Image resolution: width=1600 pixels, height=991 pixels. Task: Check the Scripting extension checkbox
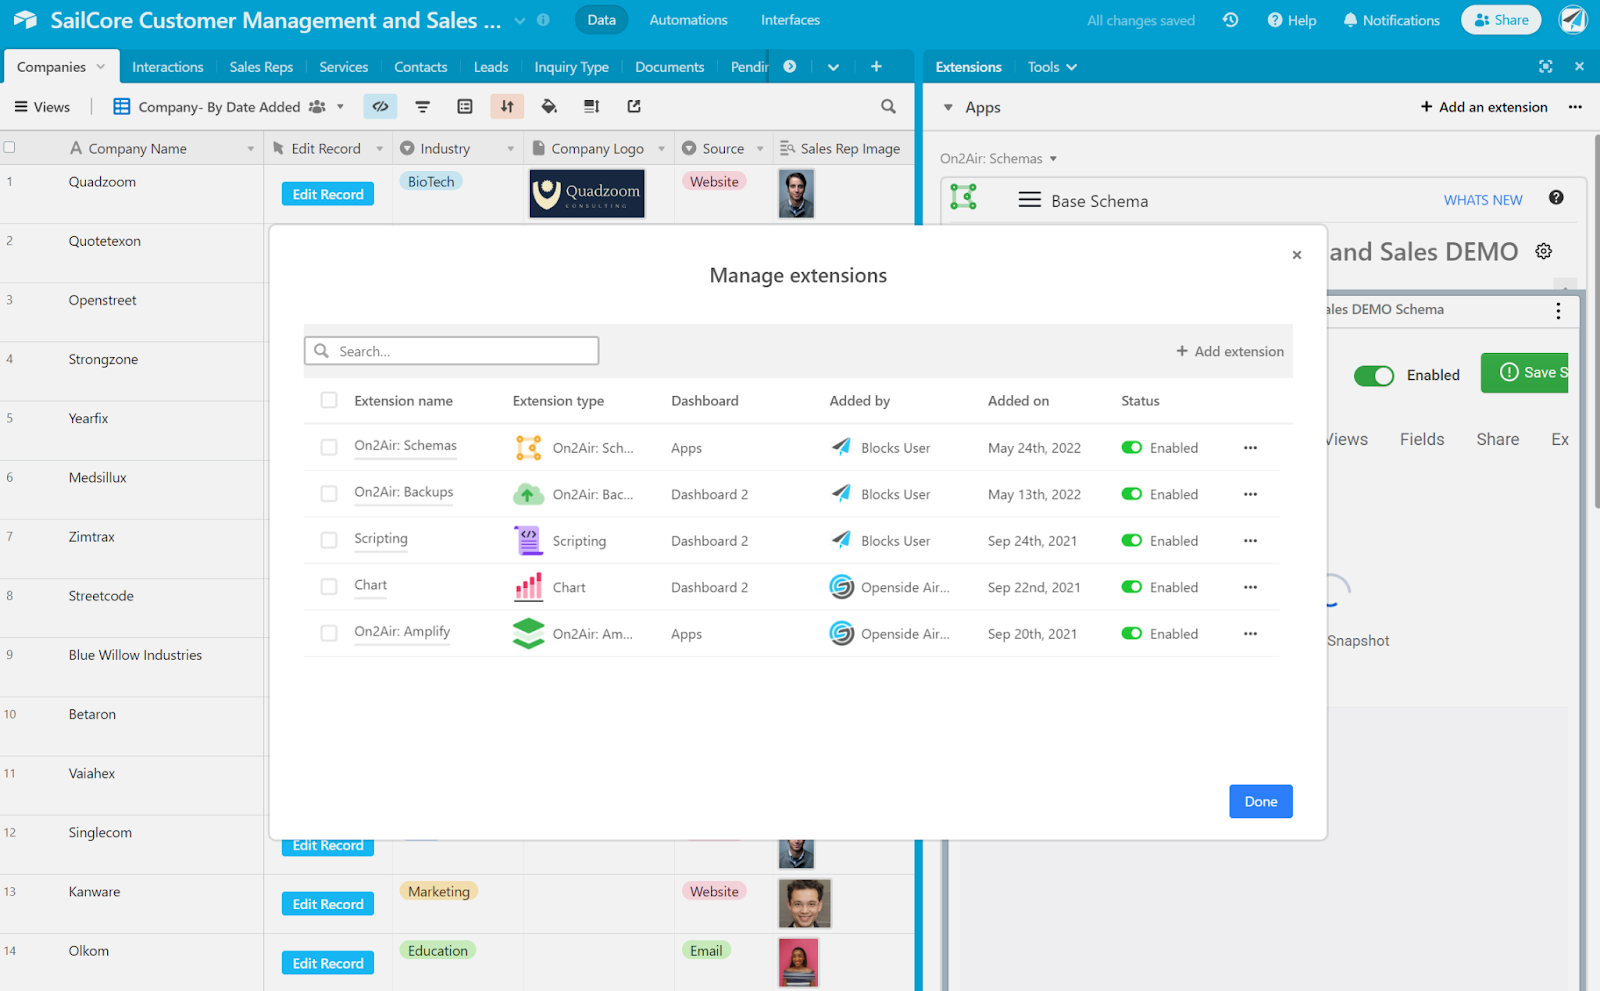[329, 541]
